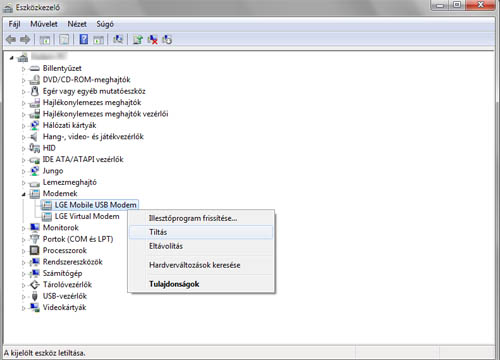This screenshot has width=500, height=360.
Task: Select the Rendszereszközök tree item
Action: (73, 262)
